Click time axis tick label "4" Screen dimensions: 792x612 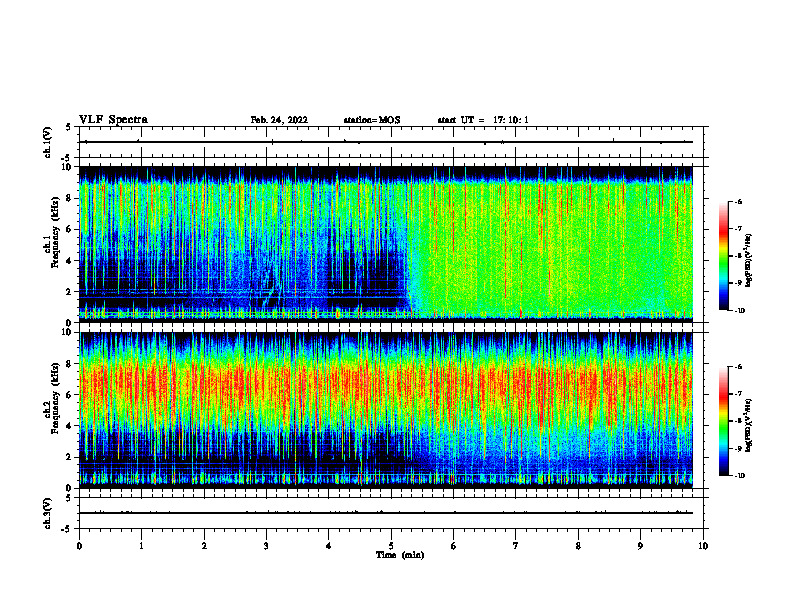pos(329,546)
